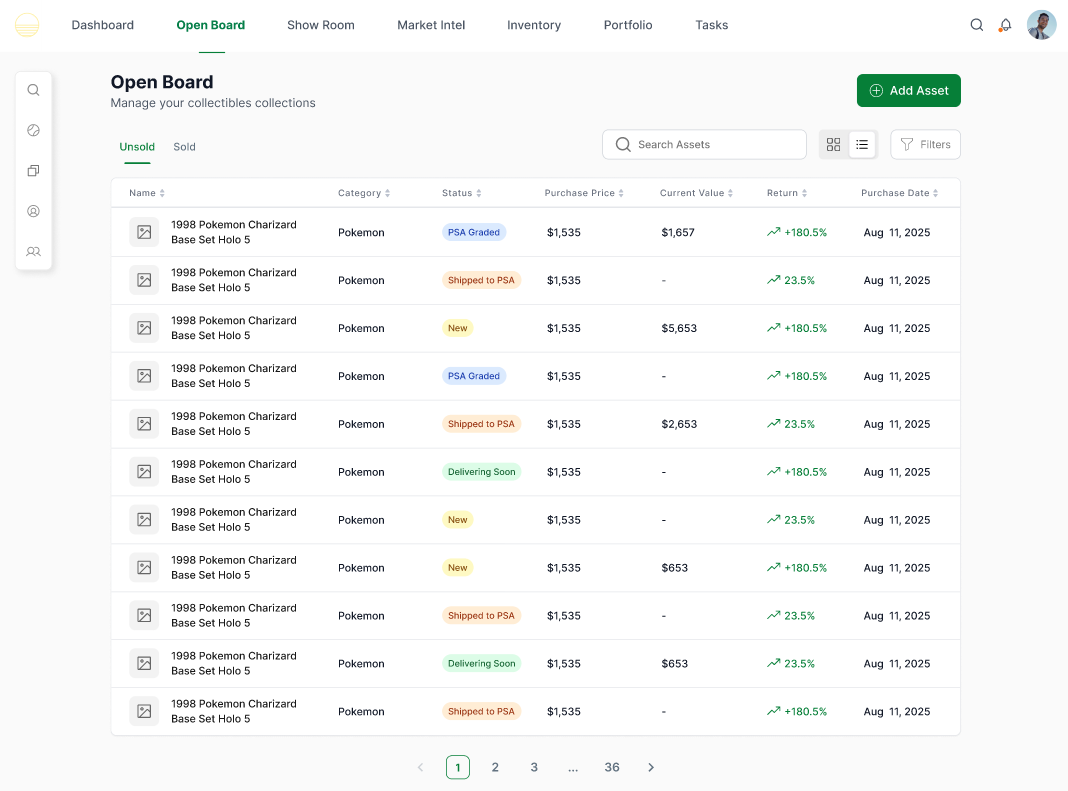Sort by Current Value column
1068x791 pixels.
[696, 193]
